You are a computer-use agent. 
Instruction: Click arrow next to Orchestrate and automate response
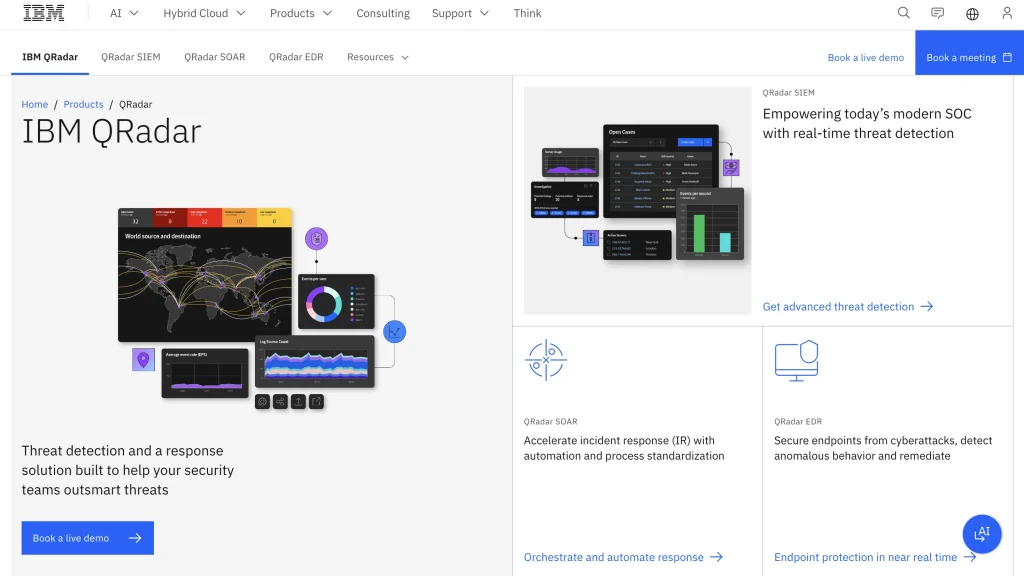point(716,557)
